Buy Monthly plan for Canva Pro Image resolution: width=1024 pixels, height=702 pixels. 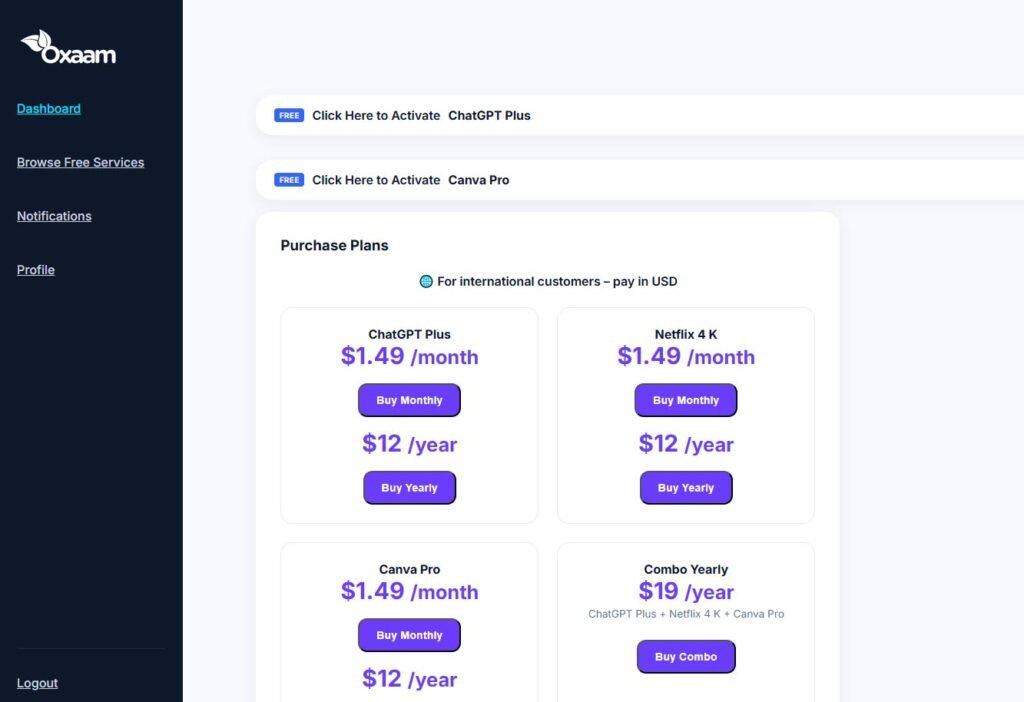click(x=409, y=635)
